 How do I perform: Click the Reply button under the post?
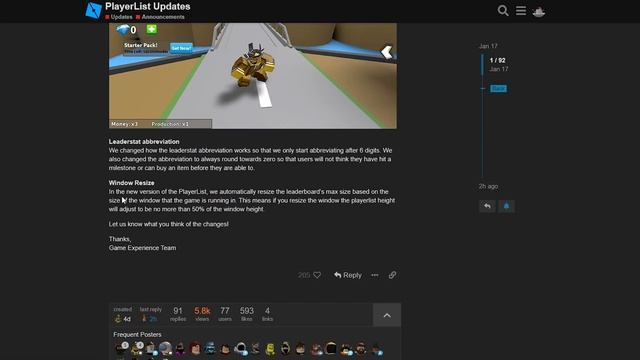click(348, 275)
